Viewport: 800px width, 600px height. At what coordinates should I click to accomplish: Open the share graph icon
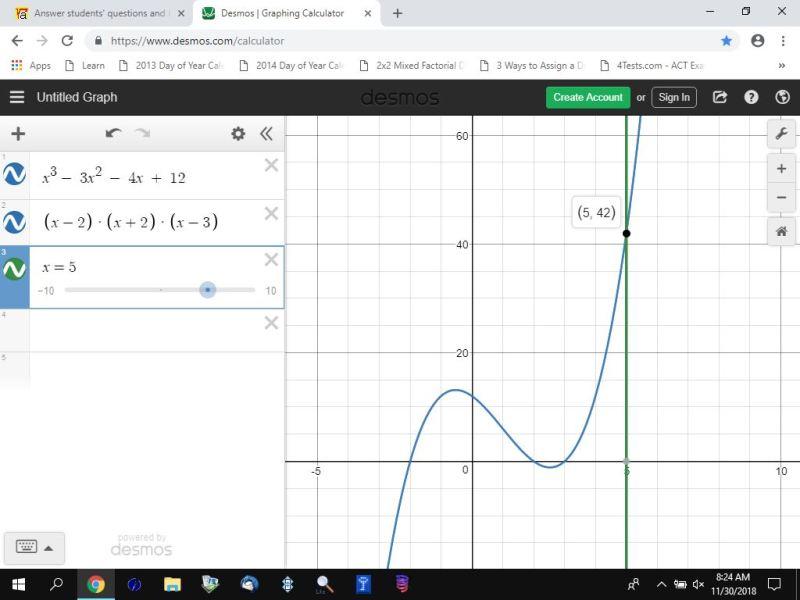(719, 97)
